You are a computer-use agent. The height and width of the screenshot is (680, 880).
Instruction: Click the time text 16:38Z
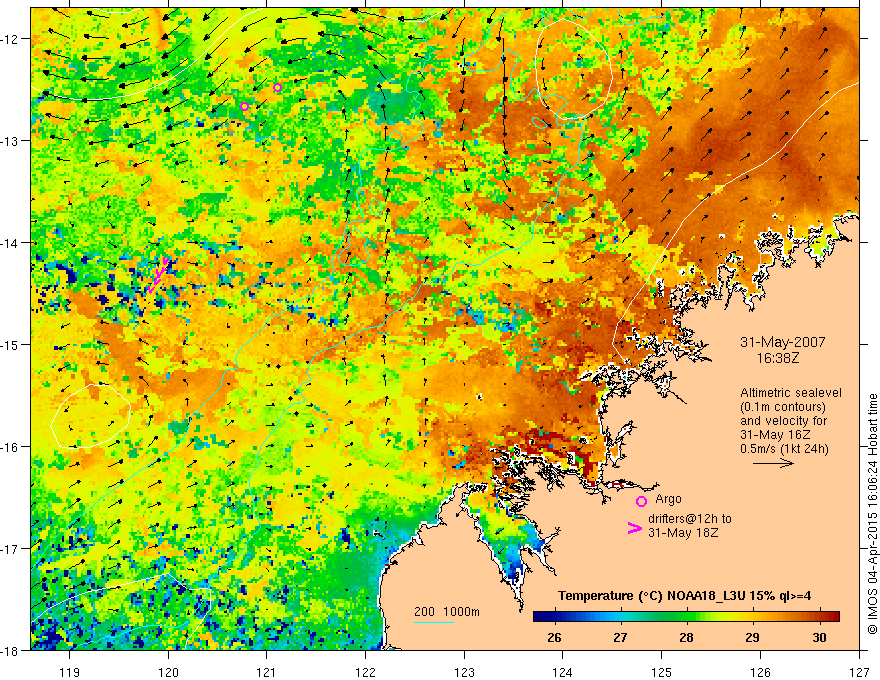coord(777,357)
